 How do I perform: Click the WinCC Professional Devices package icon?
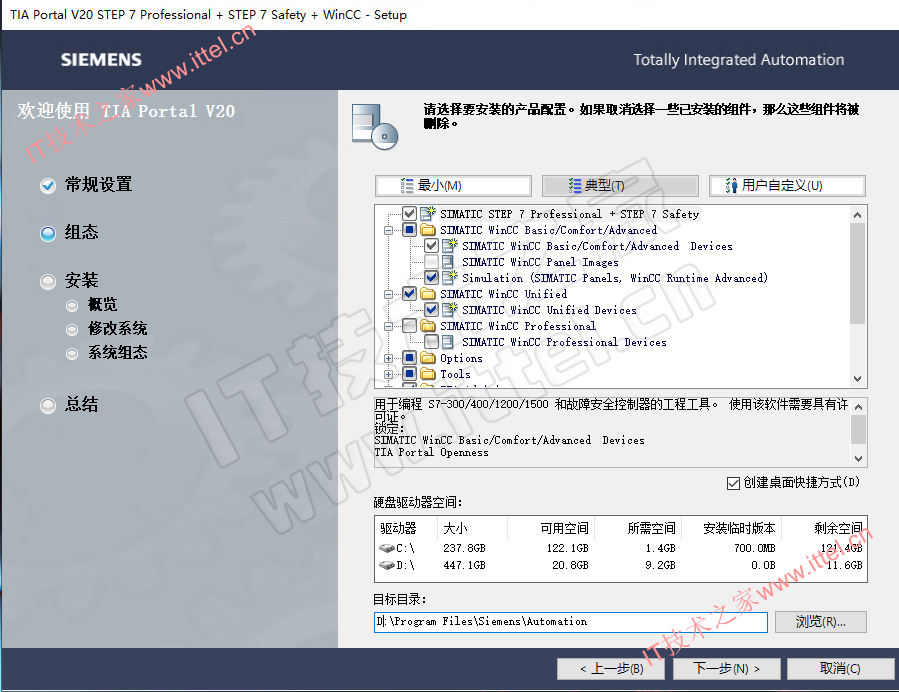point(448,342)
